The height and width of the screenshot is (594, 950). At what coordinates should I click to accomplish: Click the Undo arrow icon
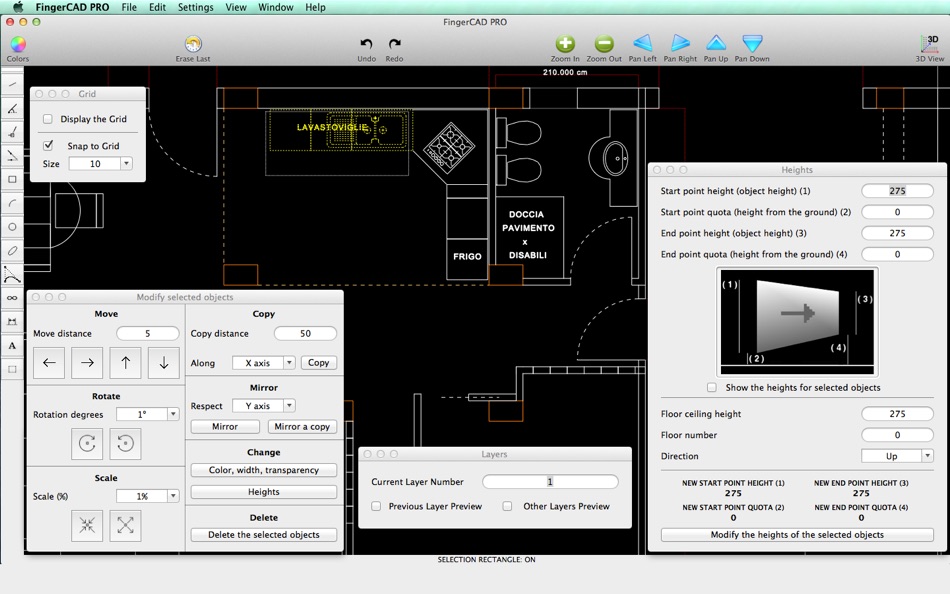(x=366, y=44)
